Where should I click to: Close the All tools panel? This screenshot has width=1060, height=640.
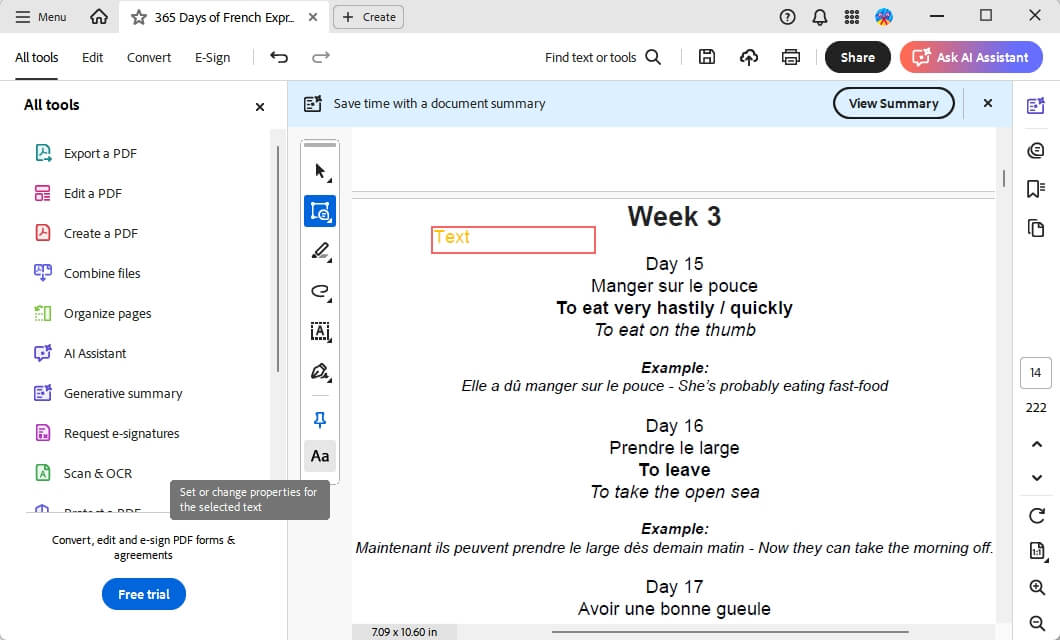pyautogui.click(x=260, y=107)
